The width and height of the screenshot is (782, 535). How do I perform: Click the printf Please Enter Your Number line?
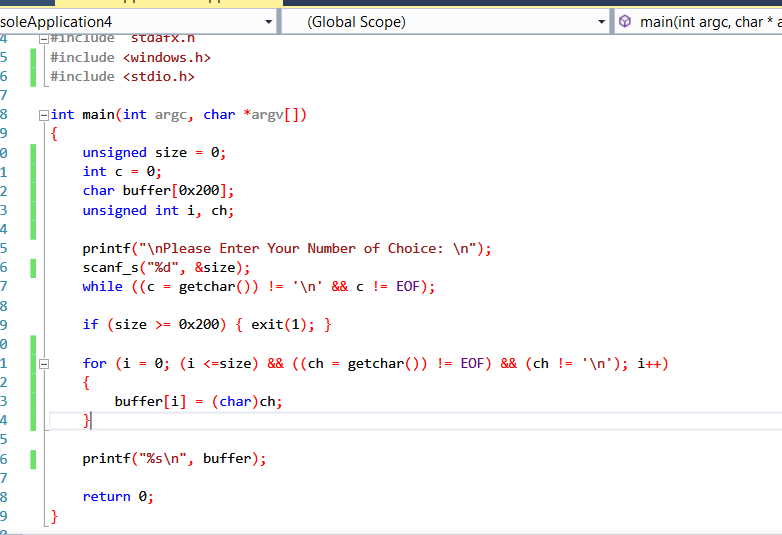pyautogui.click(x=287, y=249)
